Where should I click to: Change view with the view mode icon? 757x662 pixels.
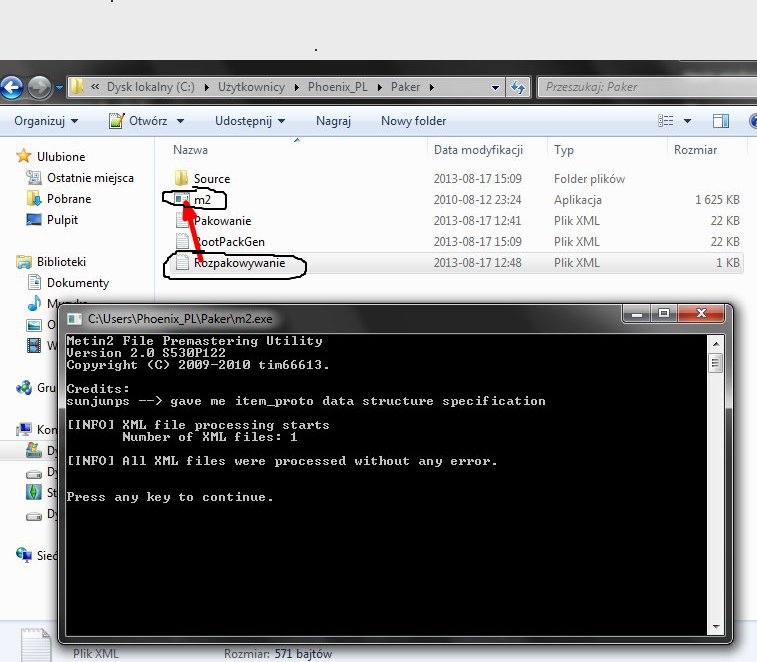coord(665,121)
